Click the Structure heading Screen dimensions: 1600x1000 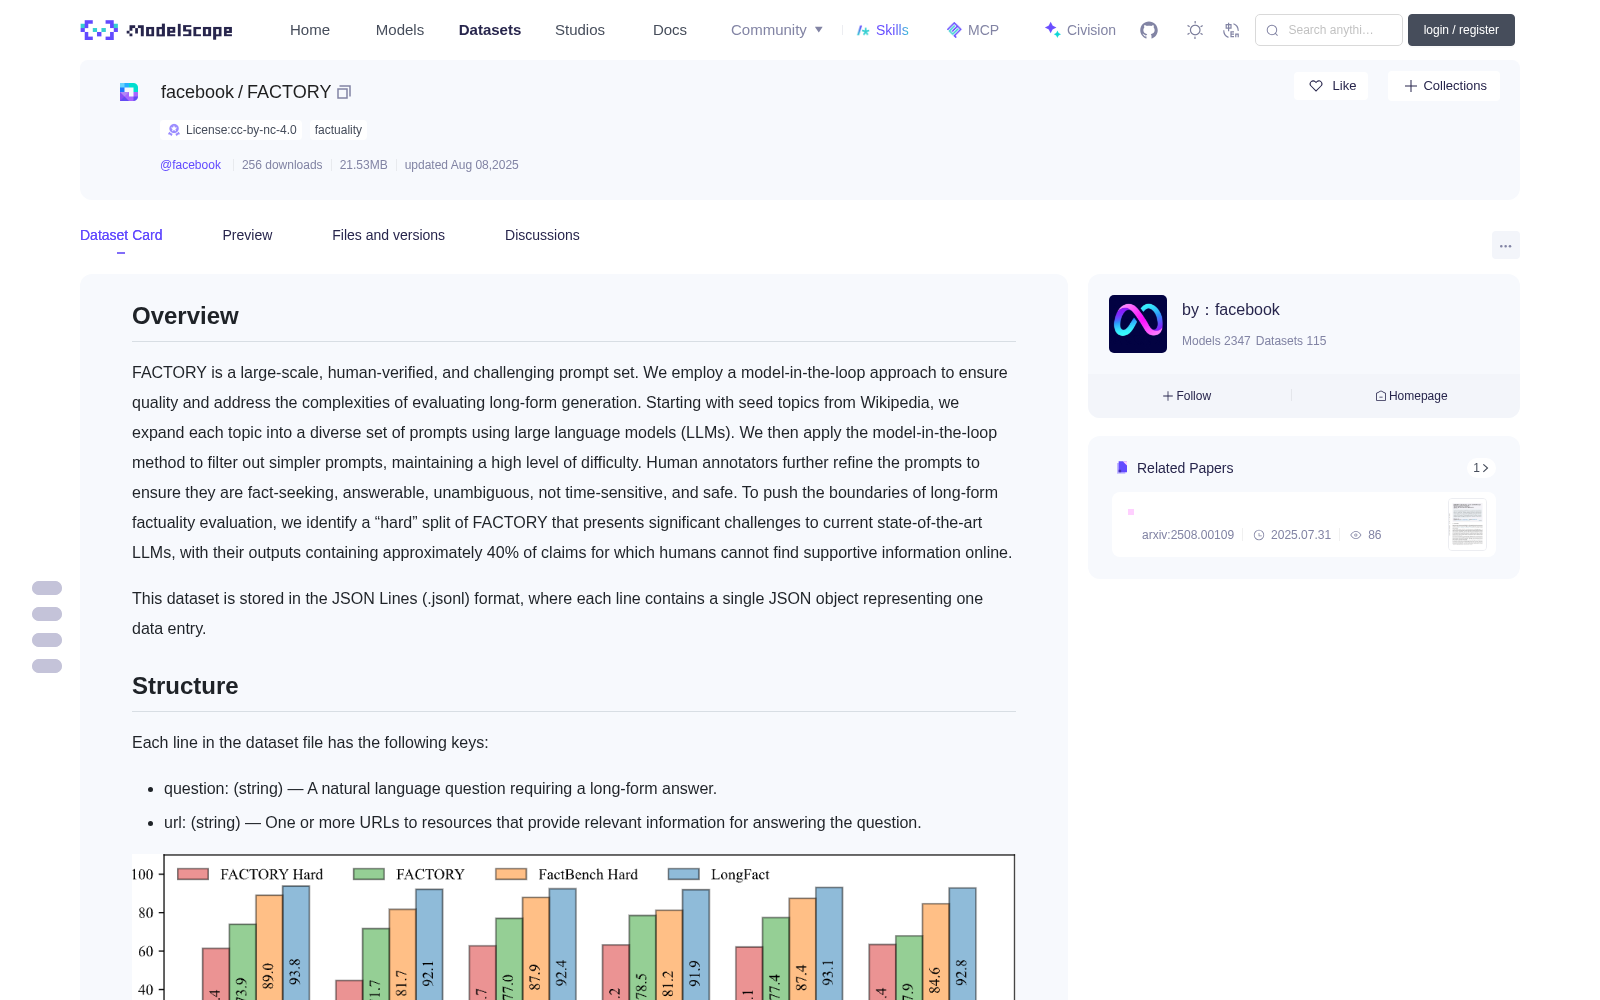coord(185,686)
